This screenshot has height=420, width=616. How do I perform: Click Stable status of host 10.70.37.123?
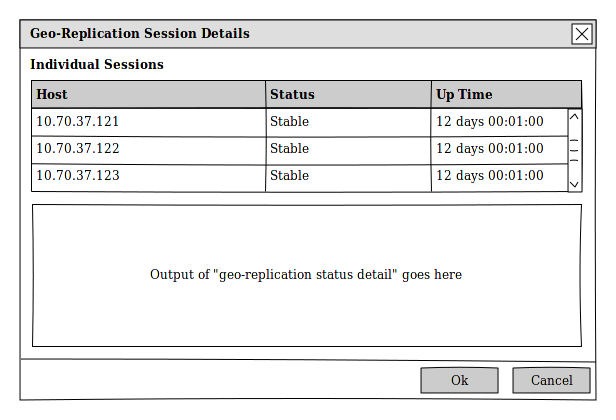(x=290, y=176)
